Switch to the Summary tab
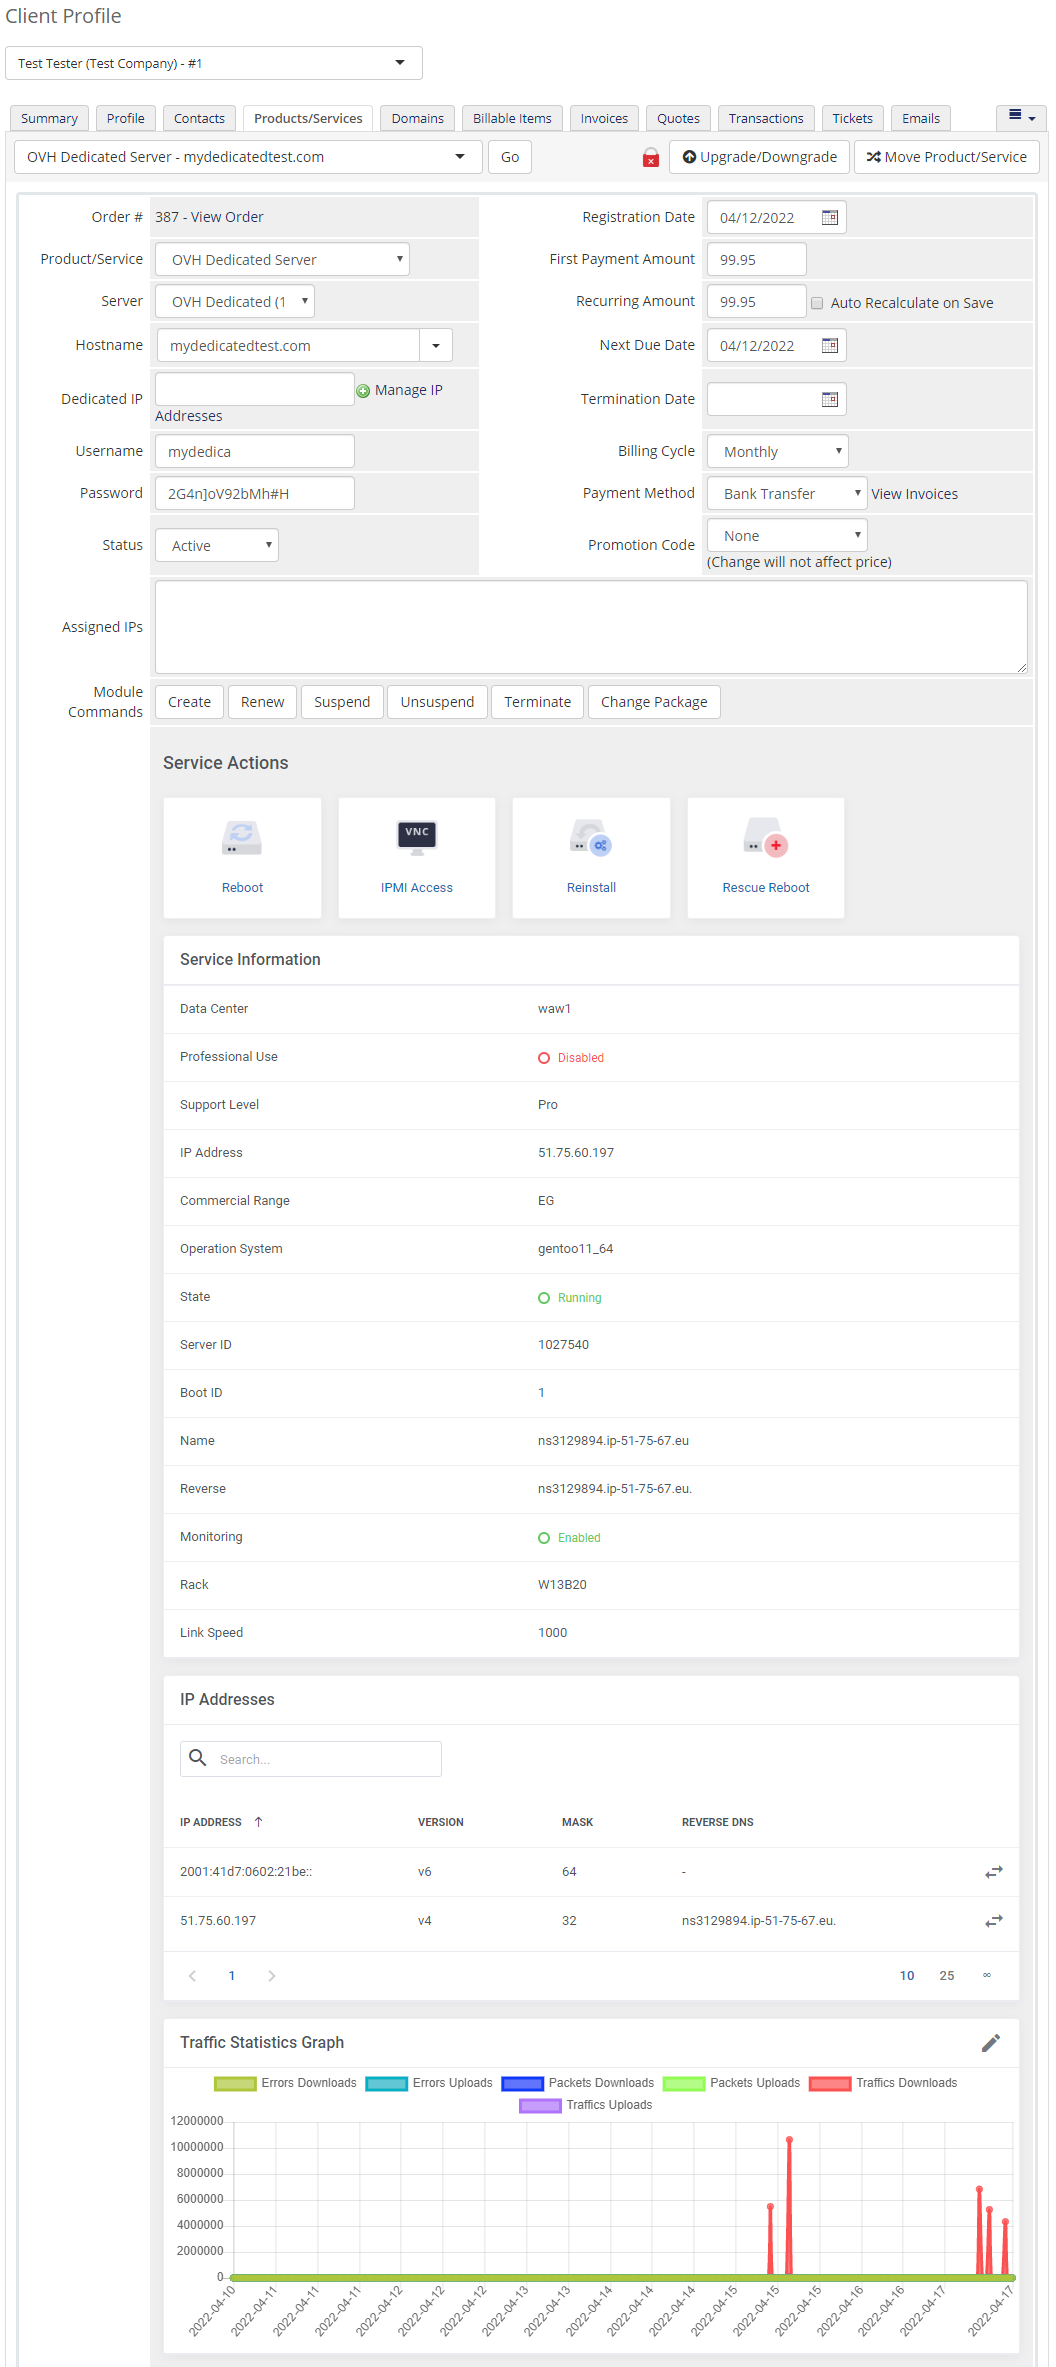The image size is (1056, 2367). point(49,118)
